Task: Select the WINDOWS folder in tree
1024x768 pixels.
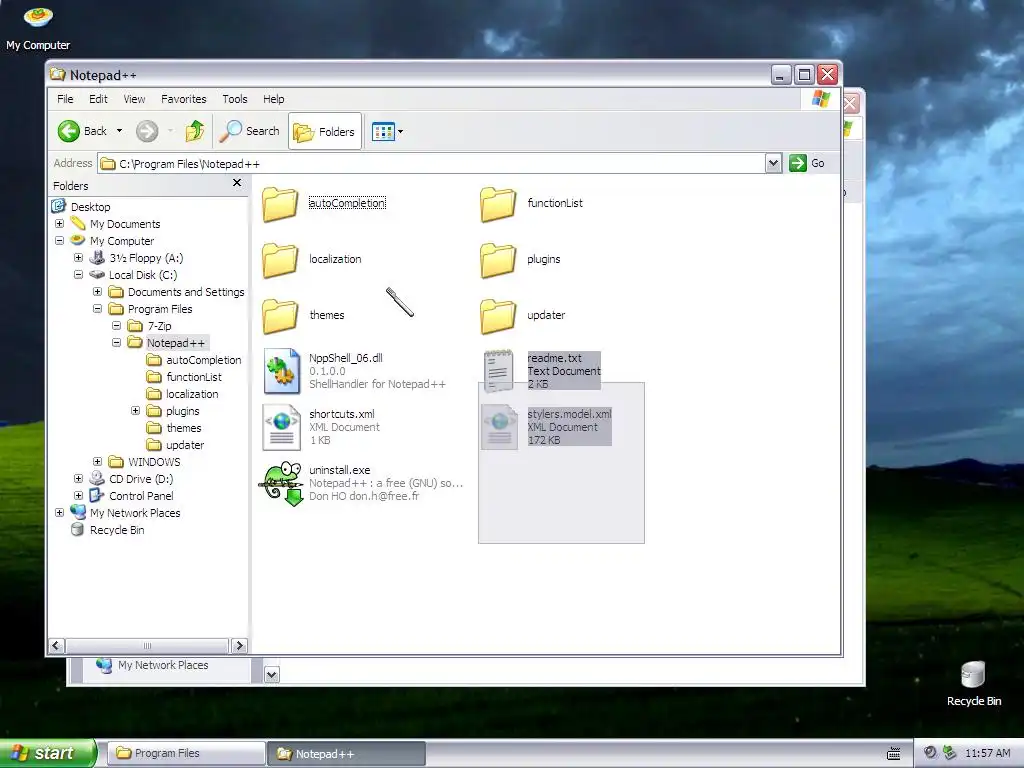Action: coord(154,462)
